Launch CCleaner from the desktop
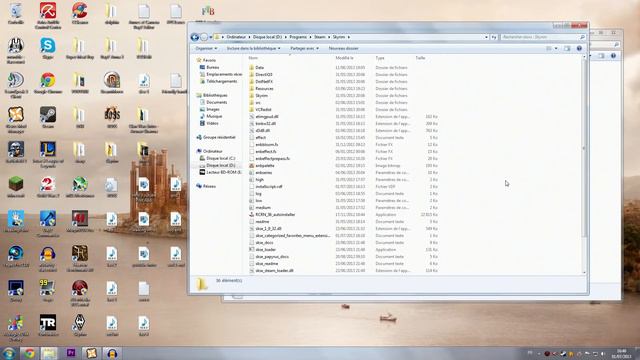The width and height of the screenshot is (640, 360). 80,13
